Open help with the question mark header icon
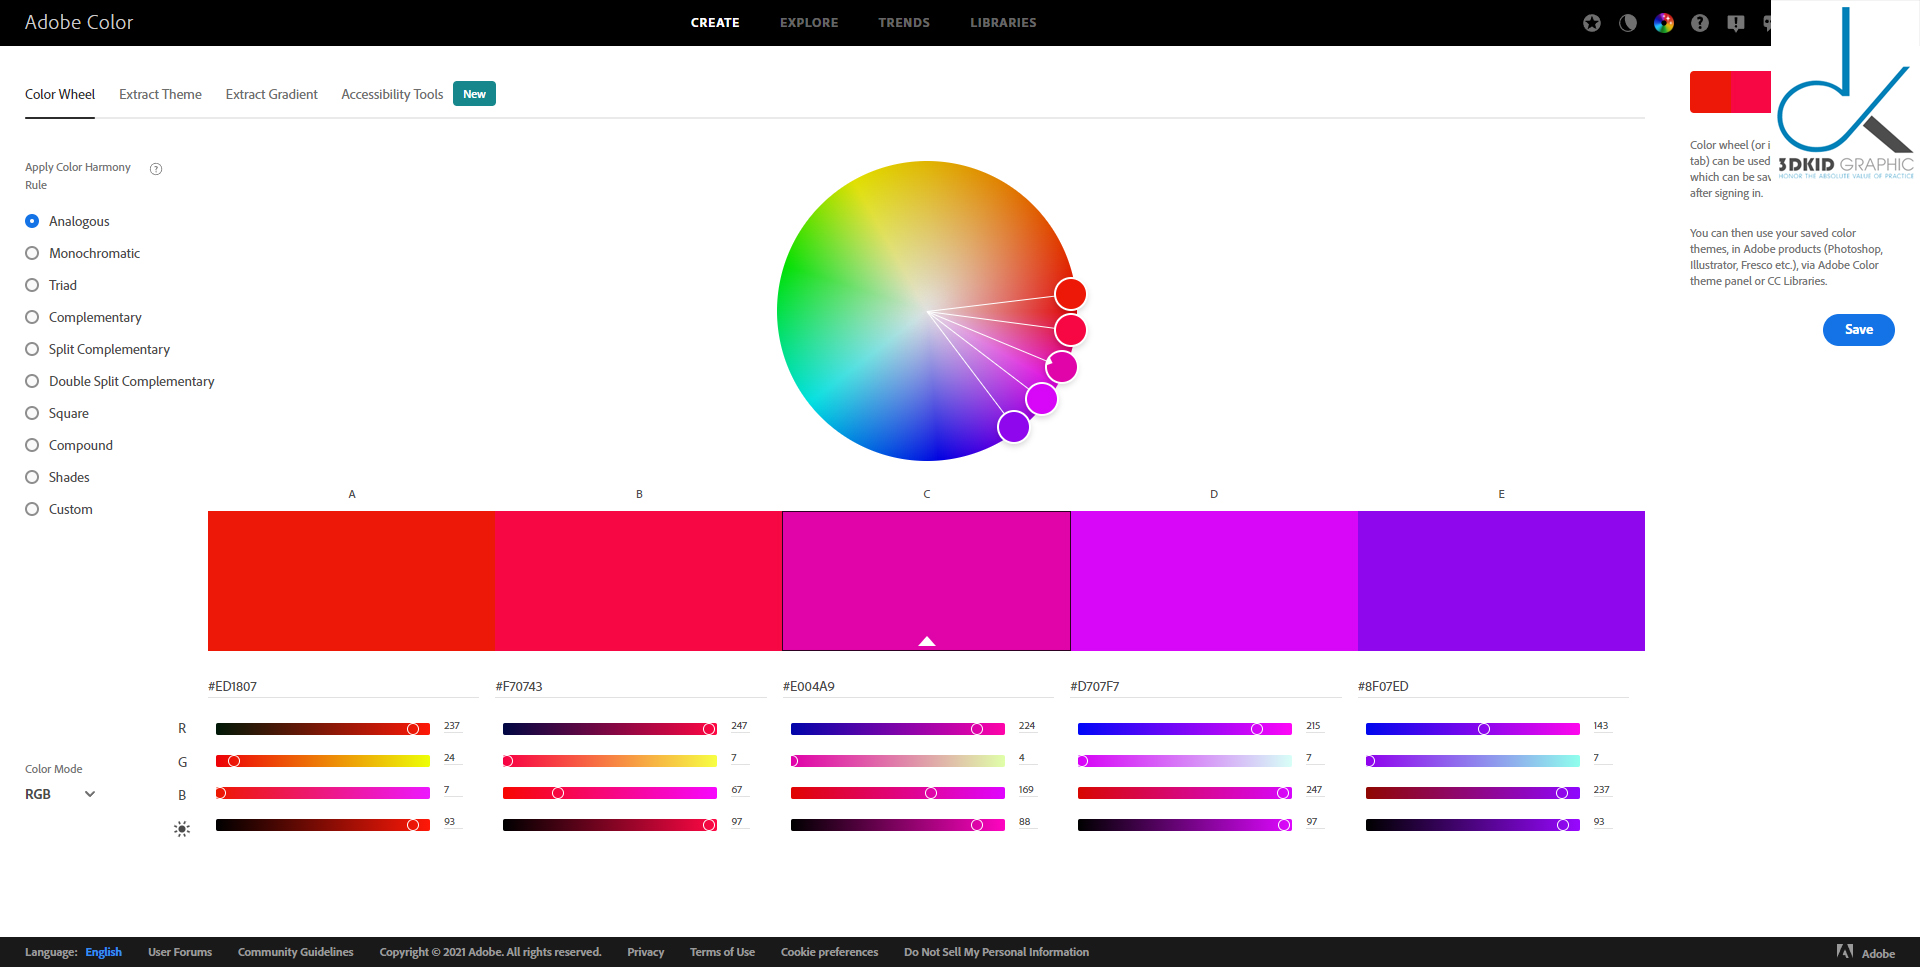This screenshot has height=967, width=1920. point(1700,23)
